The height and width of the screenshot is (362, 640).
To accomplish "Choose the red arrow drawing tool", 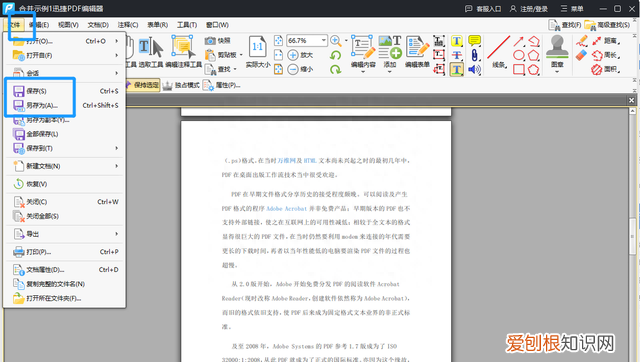I will click(x=519, y=41).
